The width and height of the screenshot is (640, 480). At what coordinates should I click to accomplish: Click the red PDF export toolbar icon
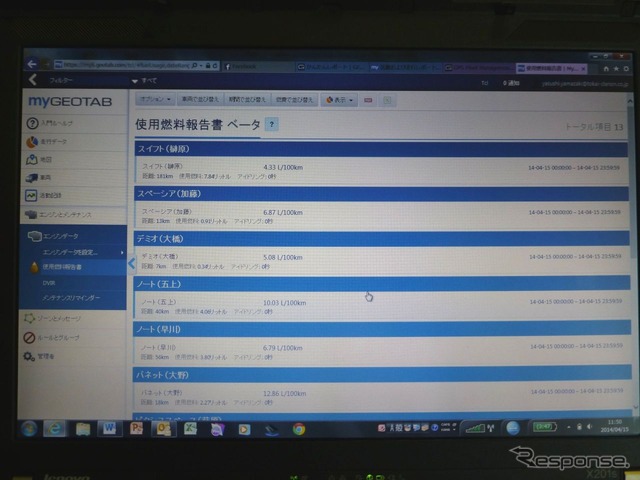click(x=368, y=100)
